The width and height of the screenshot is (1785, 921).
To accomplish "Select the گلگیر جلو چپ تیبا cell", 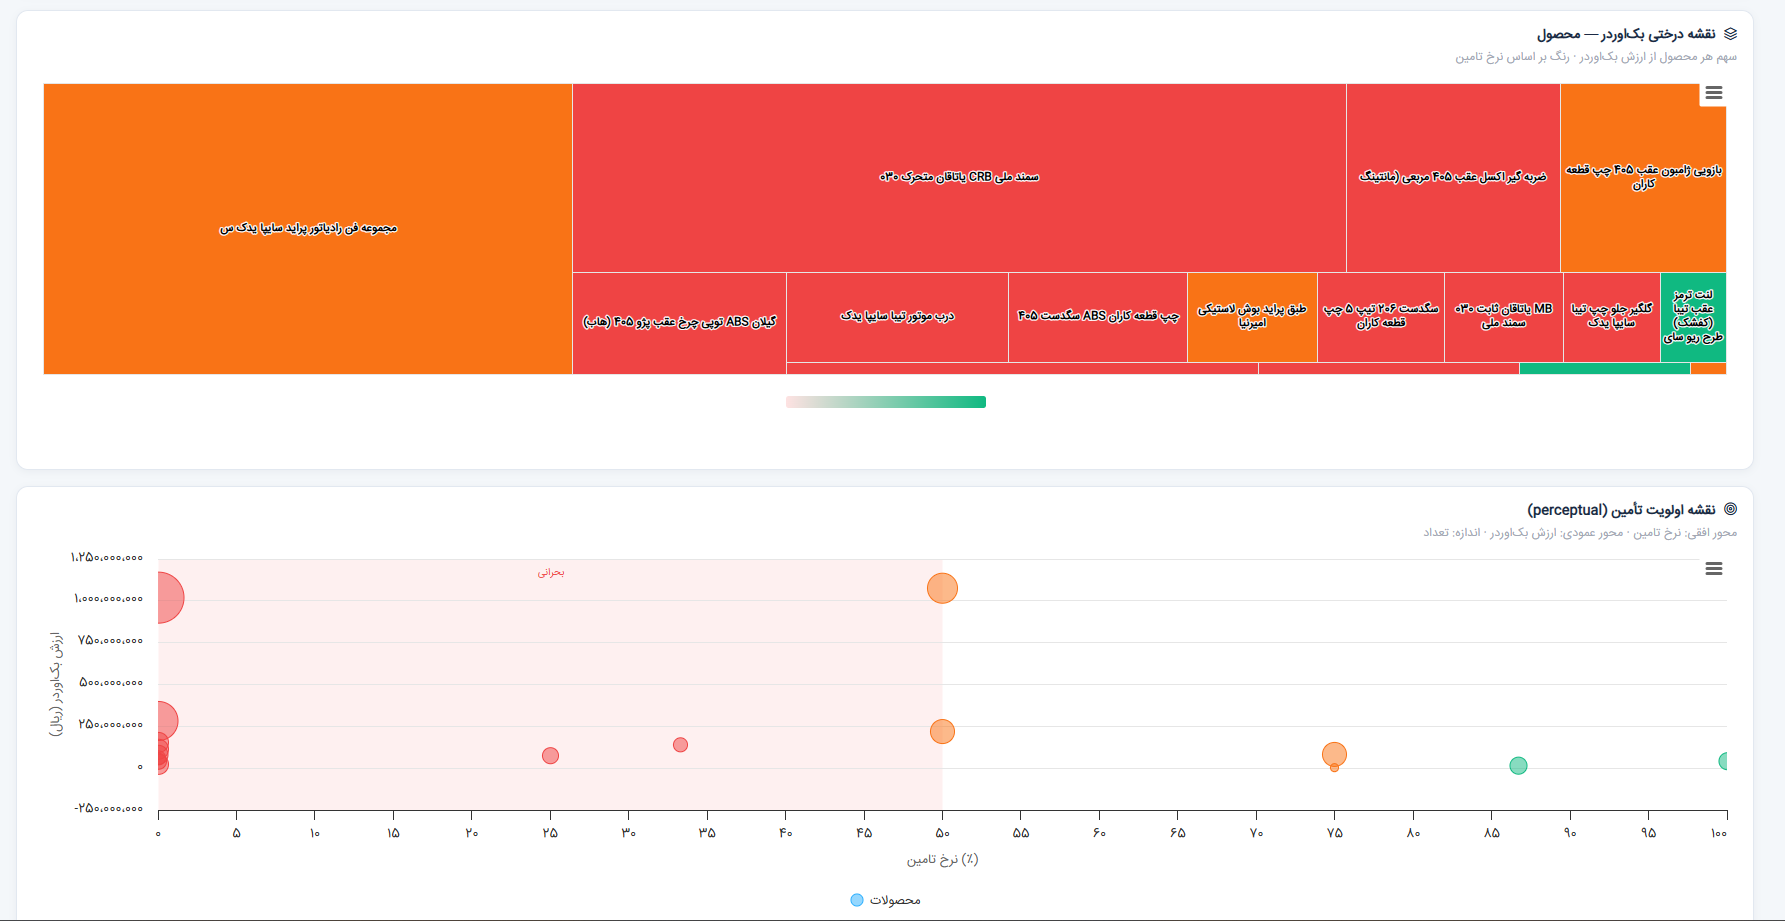I will pyautogui.click(x=1612, y=317).
